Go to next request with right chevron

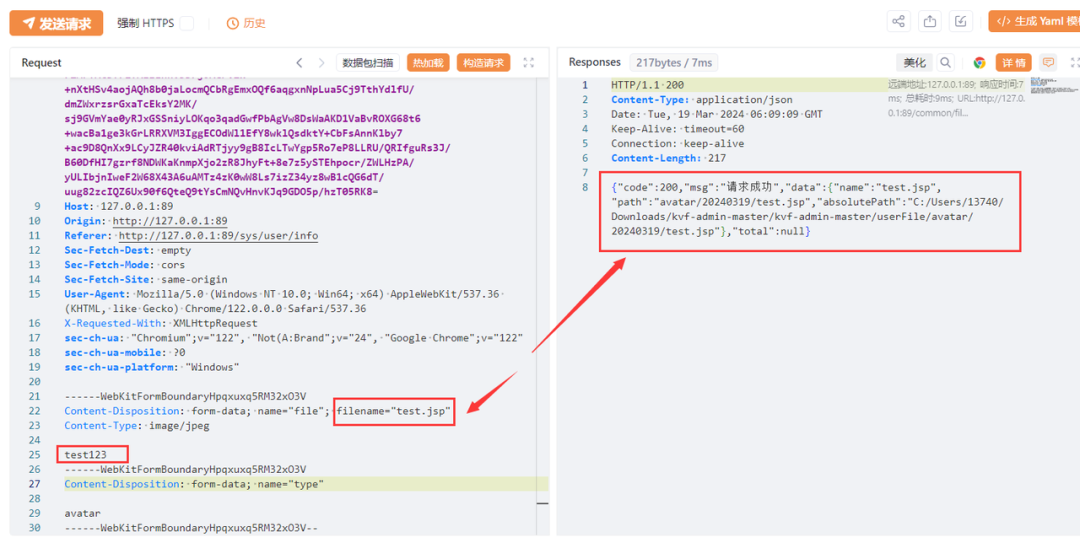[321, 63]
